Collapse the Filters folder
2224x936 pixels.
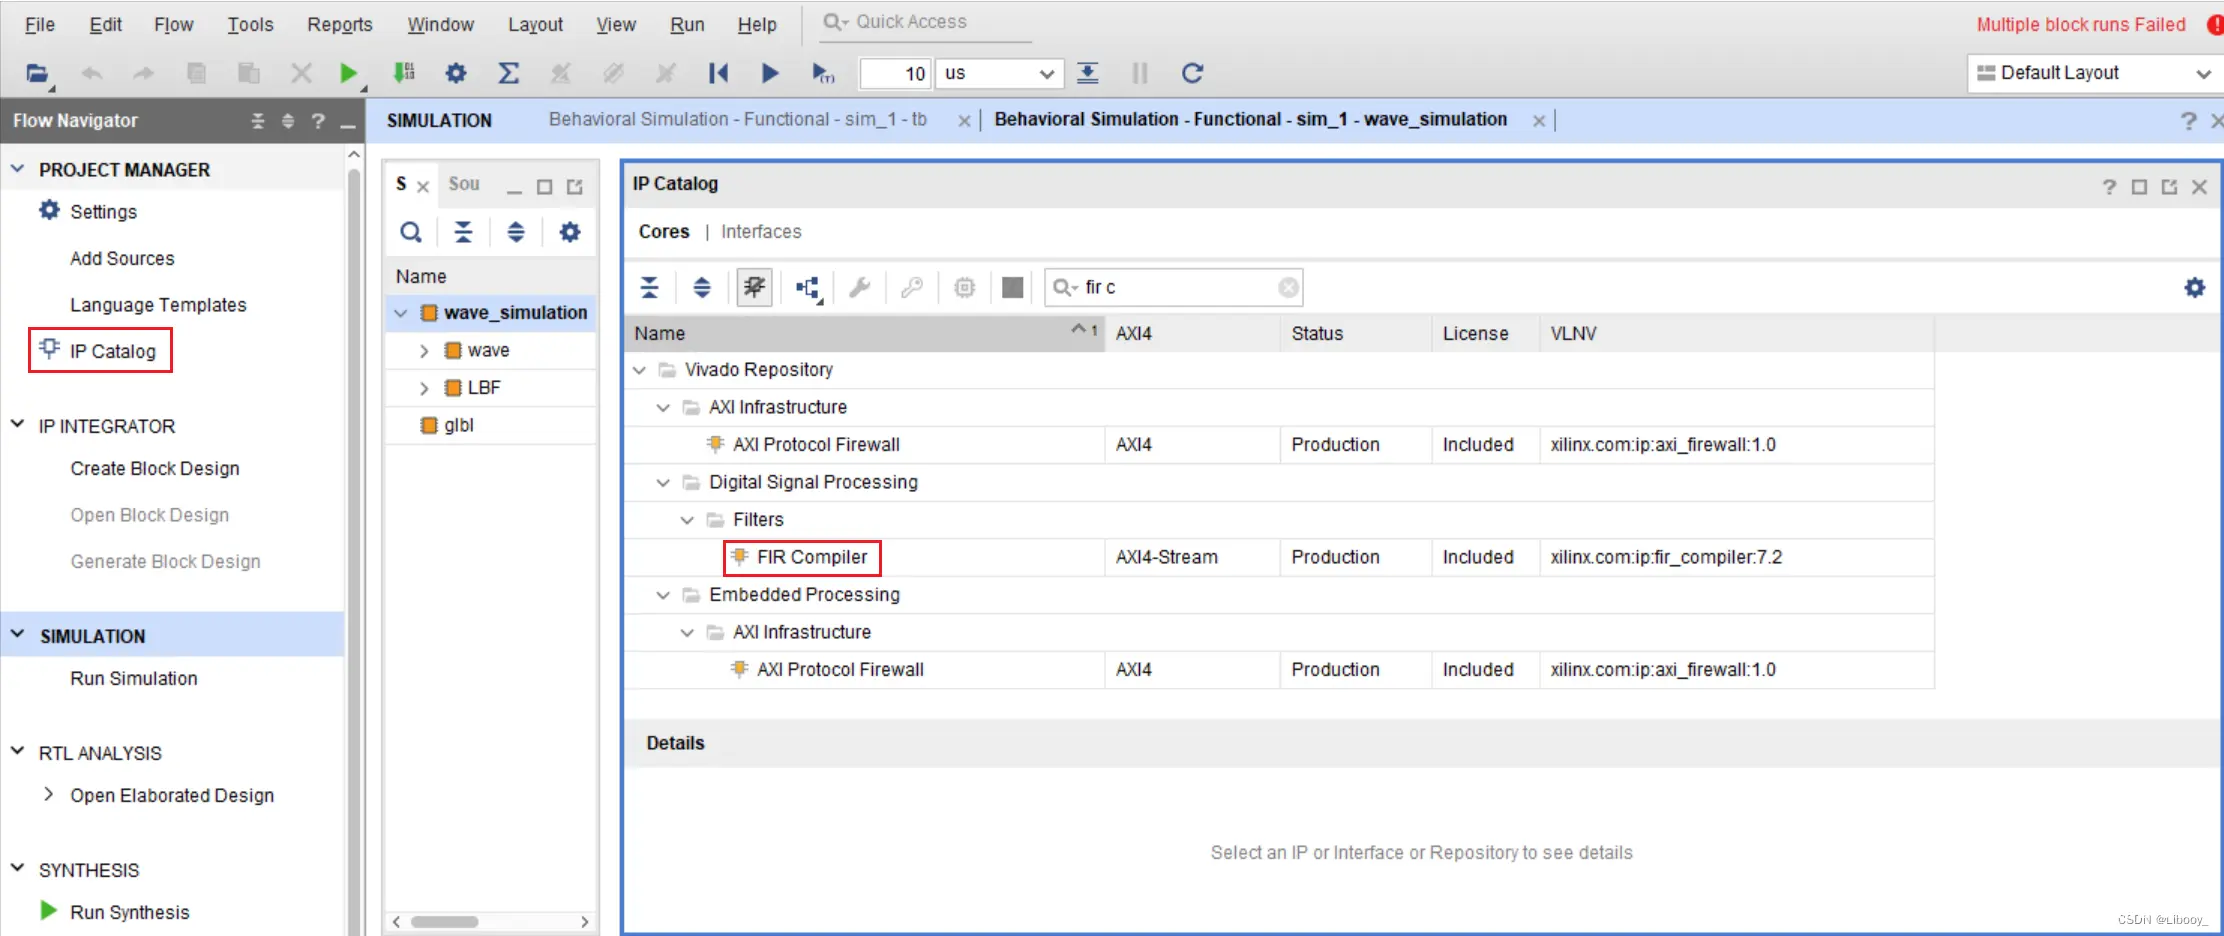point(687,520)
